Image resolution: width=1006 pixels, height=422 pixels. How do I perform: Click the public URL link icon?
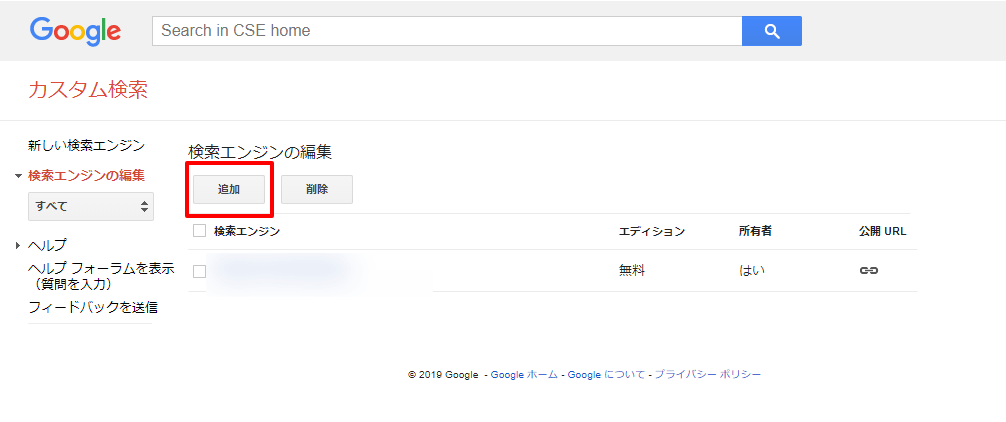pyautogui.click(x=868, y=271)
